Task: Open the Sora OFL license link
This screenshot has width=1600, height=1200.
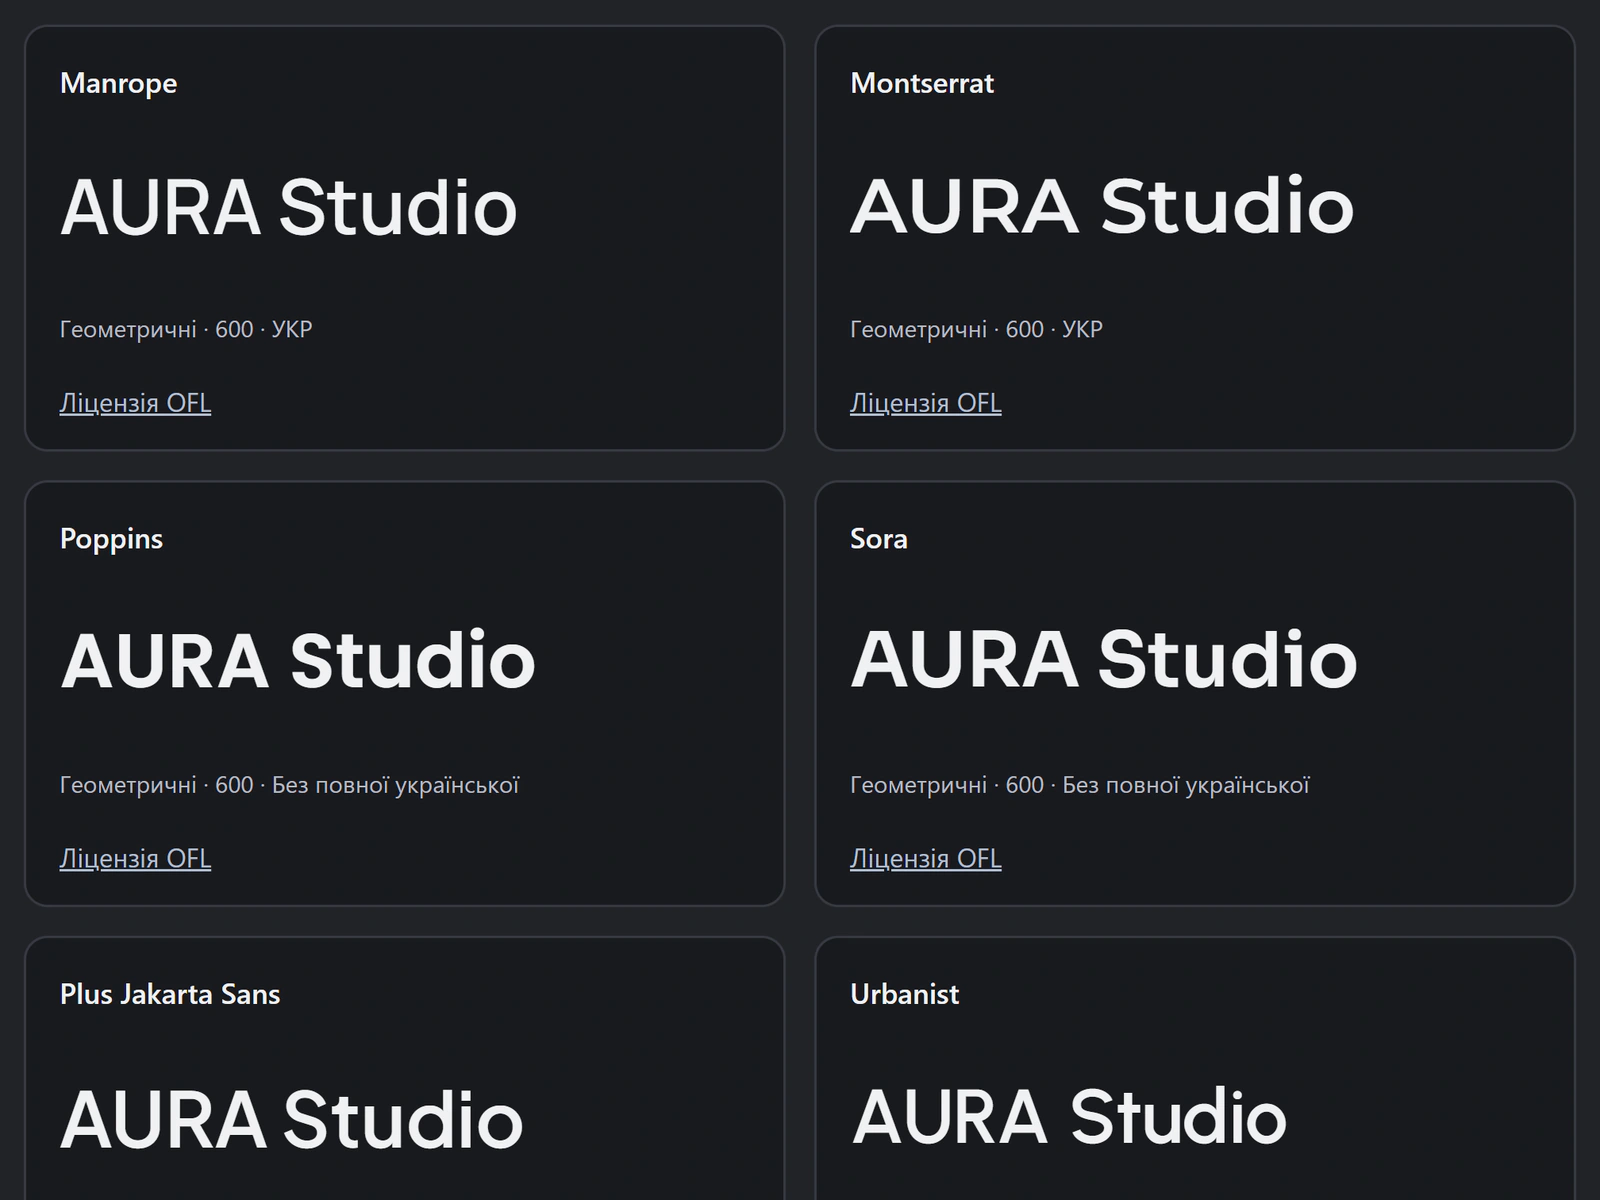Action: click(x=925, y=859)
